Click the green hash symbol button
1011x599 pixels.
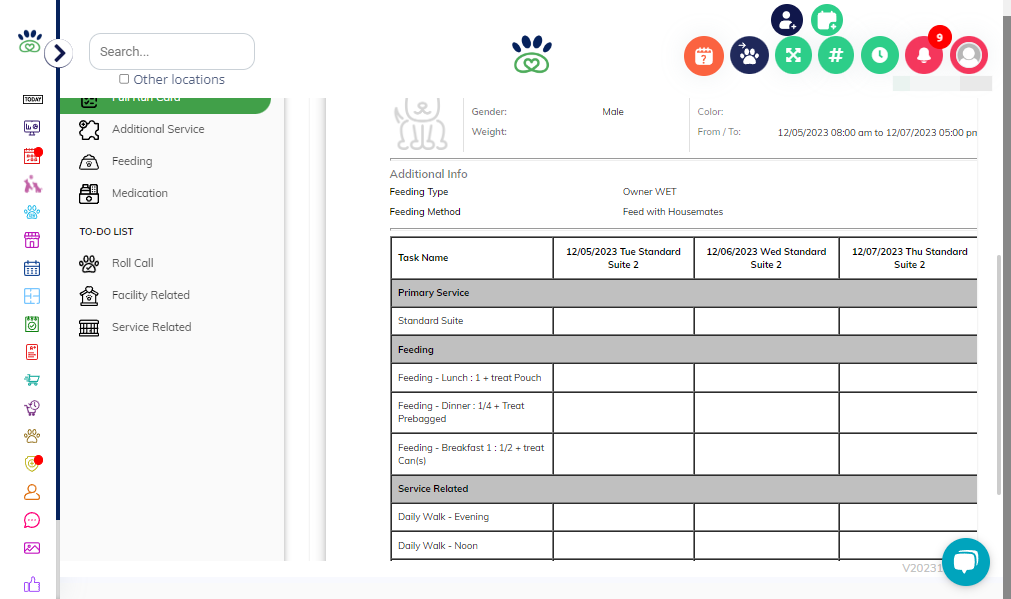point(836,55)
